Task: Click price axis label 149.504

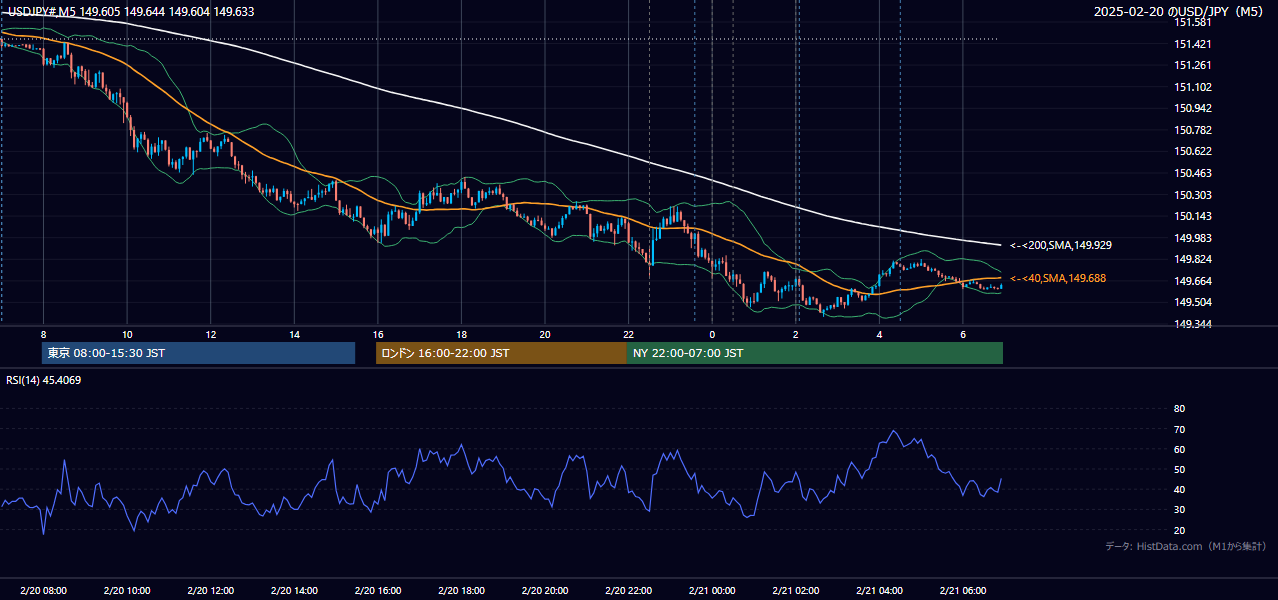Action: [1192, 302]
